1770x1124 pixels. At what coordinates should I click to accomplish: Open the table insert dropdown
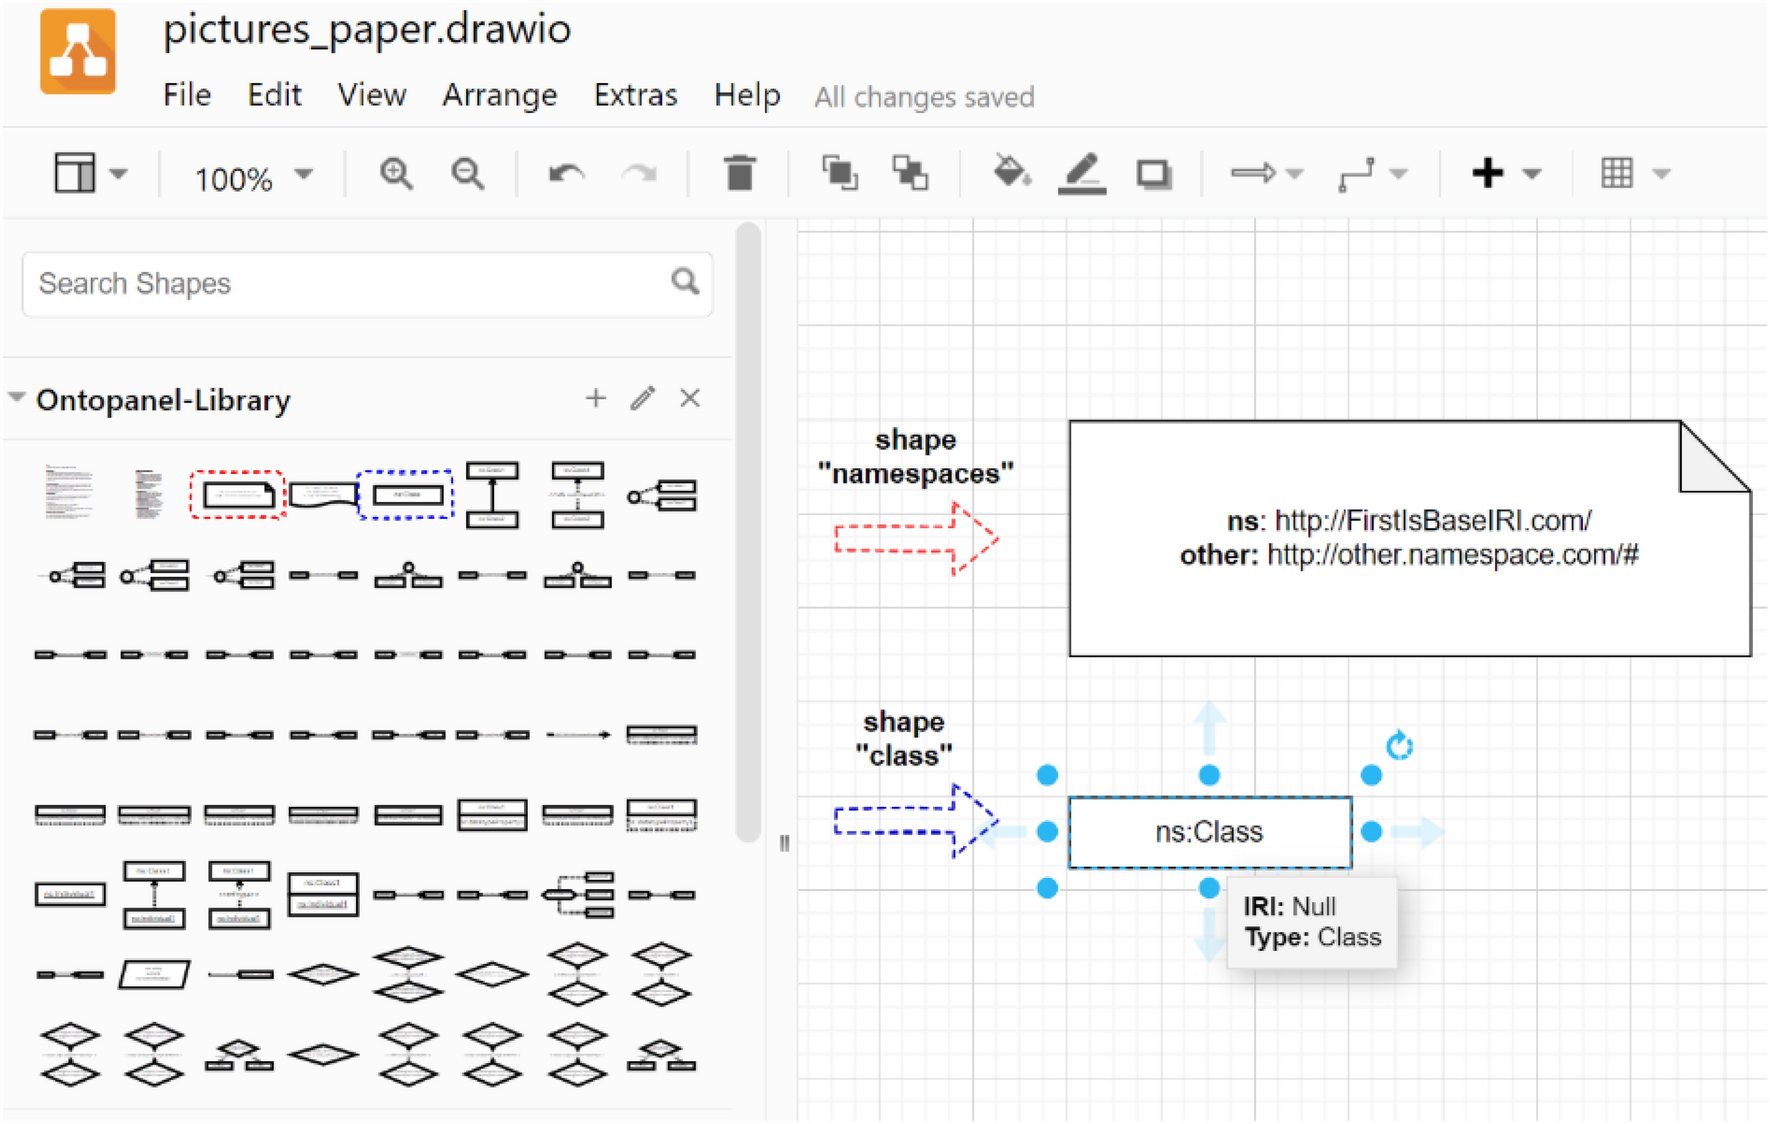[x=1634, y=174]
